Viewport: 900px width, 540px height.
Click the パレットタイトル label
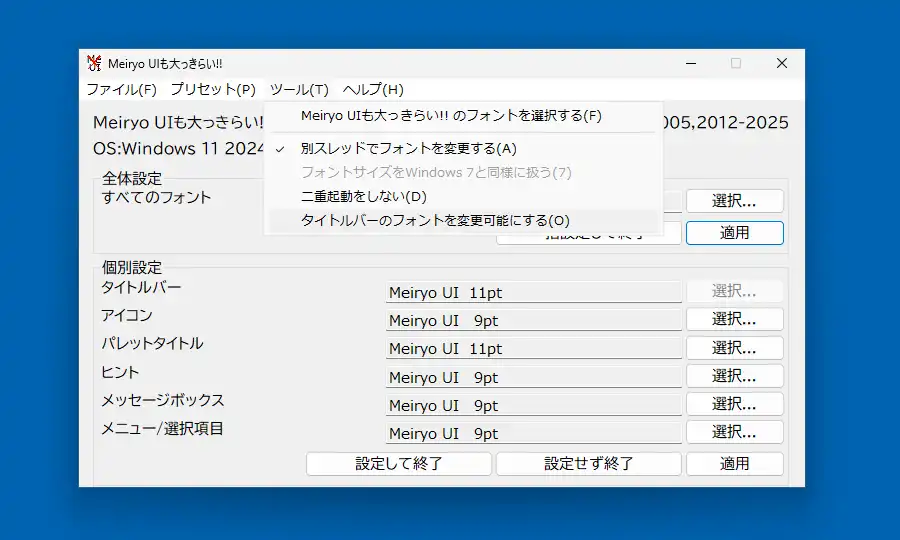coord(152,343)
